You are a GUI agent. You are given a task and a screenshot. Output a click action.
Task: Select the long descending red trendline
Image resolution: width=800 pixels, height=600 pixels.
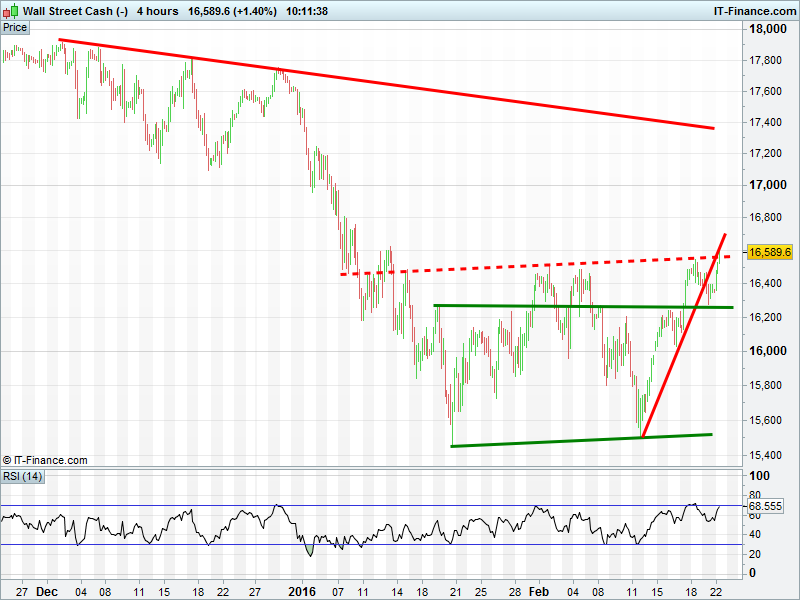[x=386, y=84]
